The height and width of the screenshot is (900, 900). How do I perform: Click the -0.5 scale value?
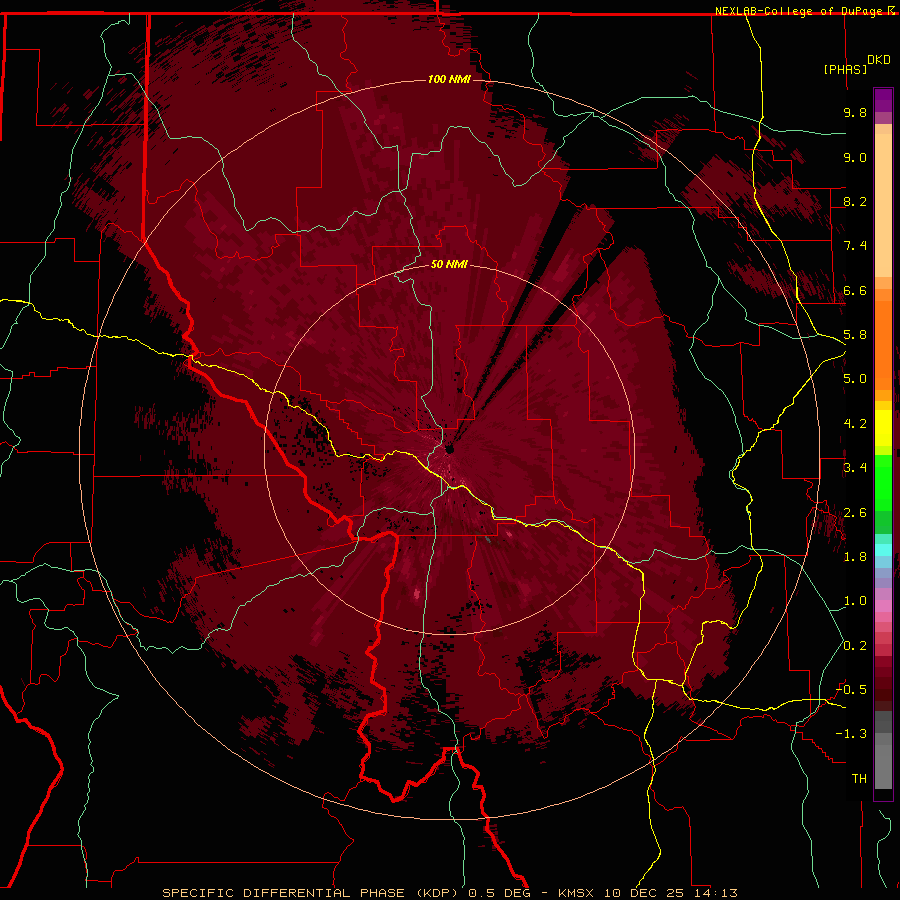pyautogui.click(x=851, y=690)
